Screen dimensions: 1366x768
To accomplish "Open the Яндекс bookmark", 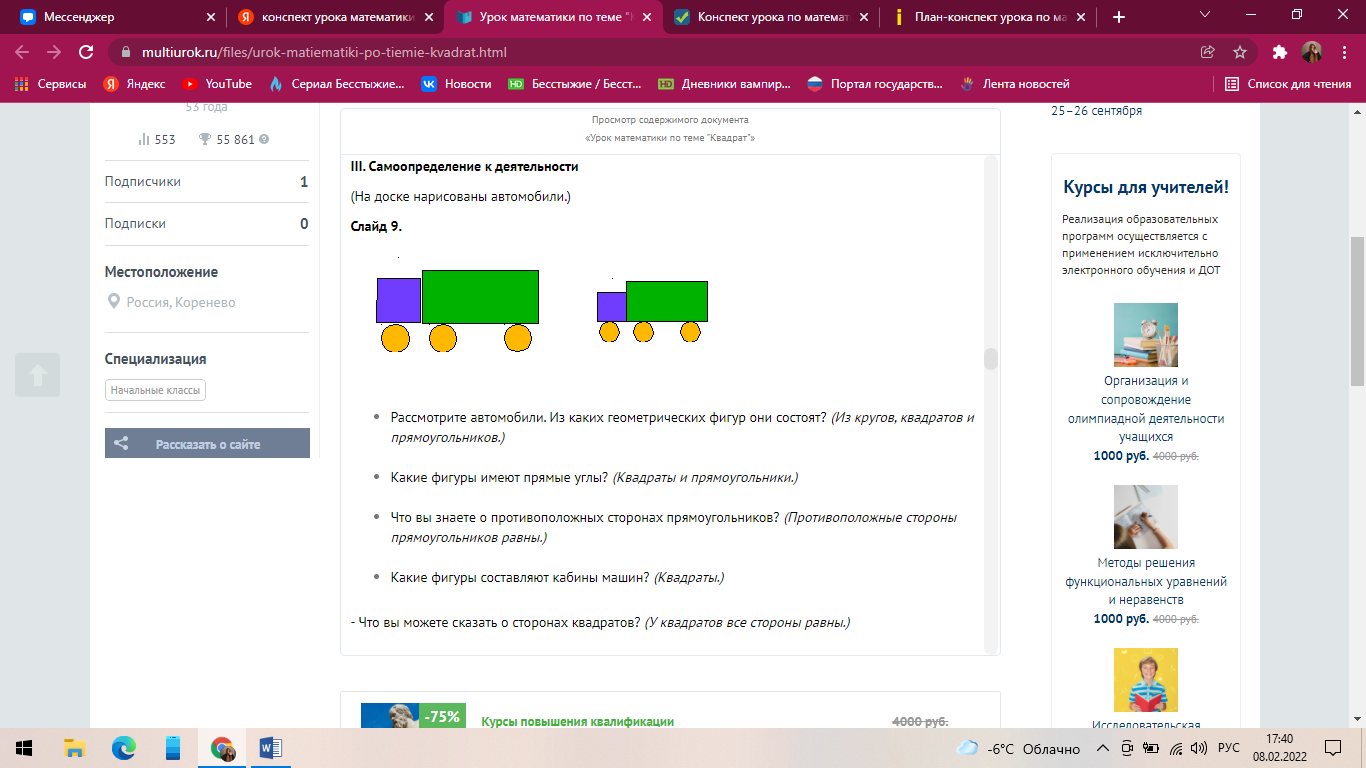I will tap(134, 84).
